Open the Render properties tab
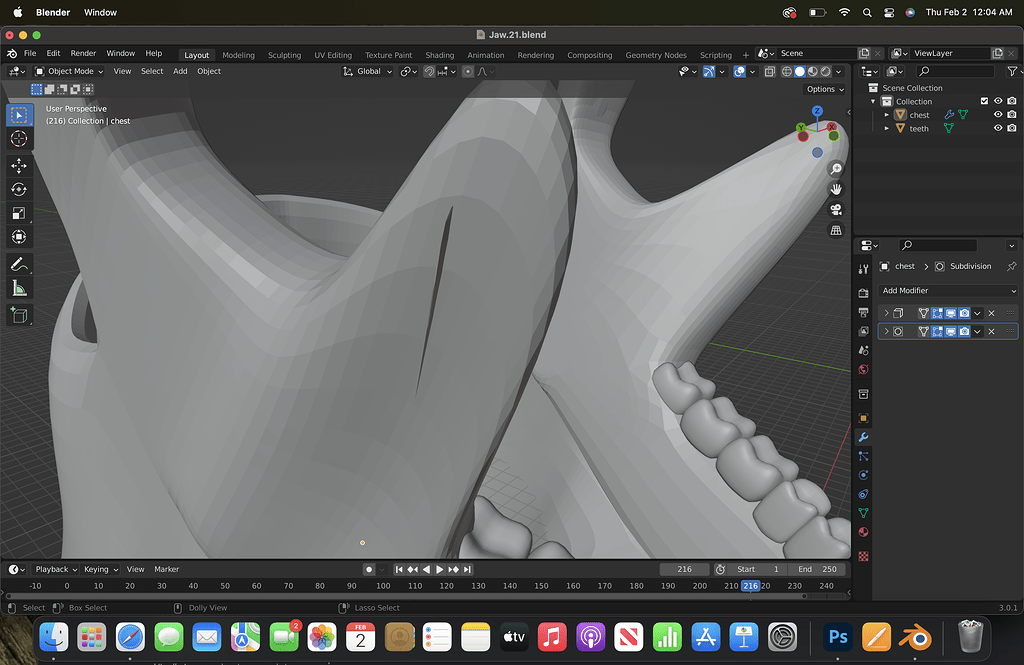 click(x=863, y=293)
